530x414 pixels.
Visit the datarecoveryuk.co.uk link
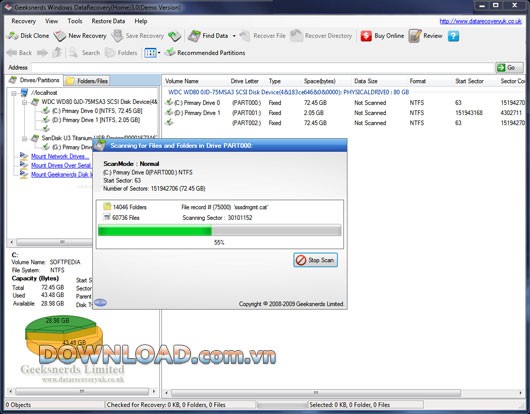[481, 21]
